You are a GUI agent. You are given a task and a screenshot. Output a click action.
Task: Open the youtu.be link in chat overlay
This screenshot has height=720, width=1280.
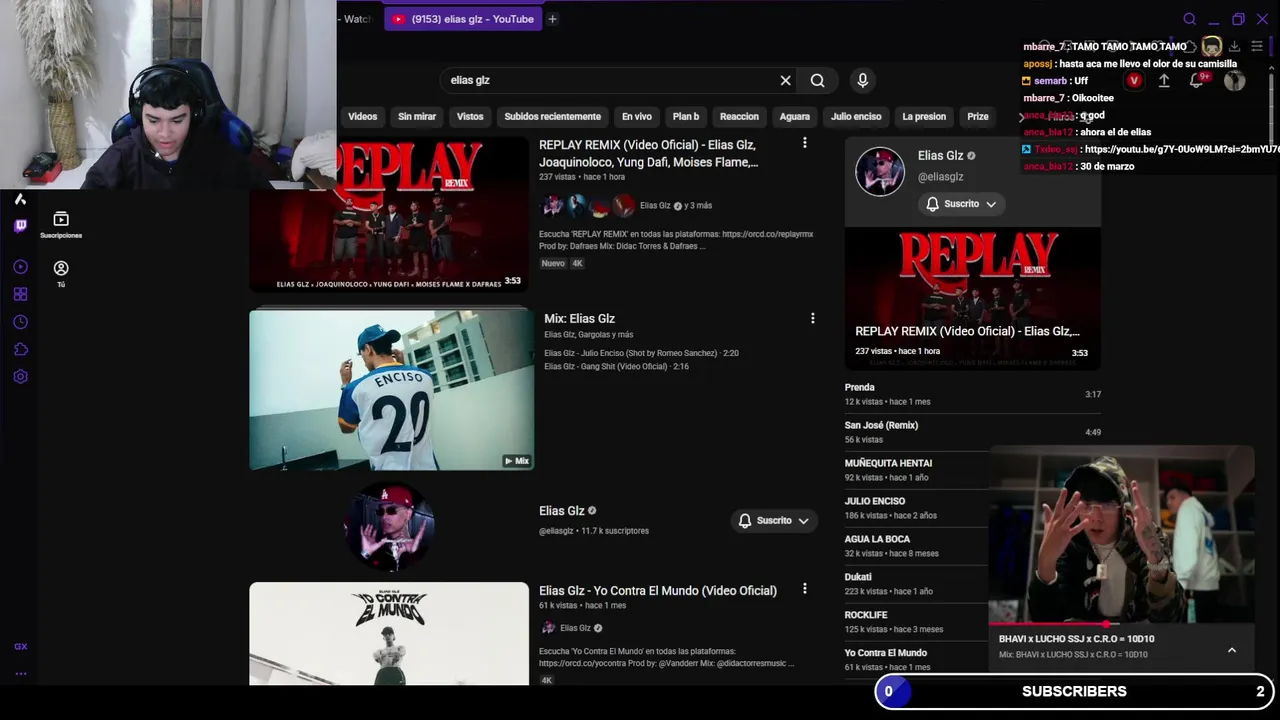click(1181, 149)
